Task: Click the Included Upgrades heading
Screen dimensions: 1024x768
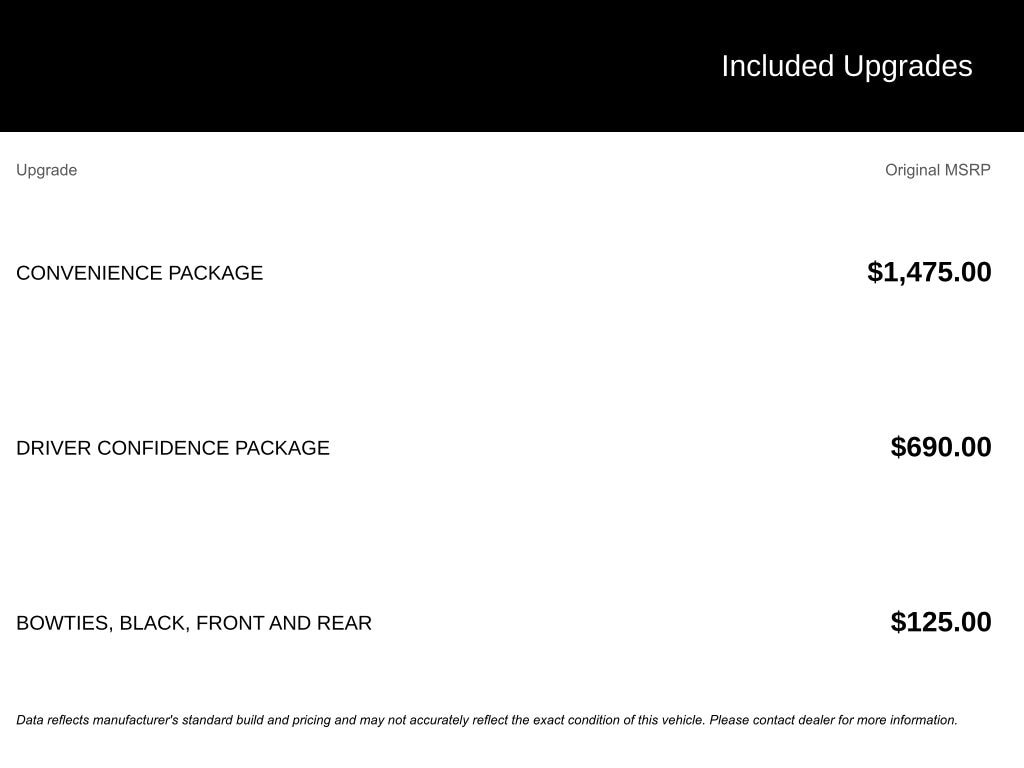Action: coord(846,66)
